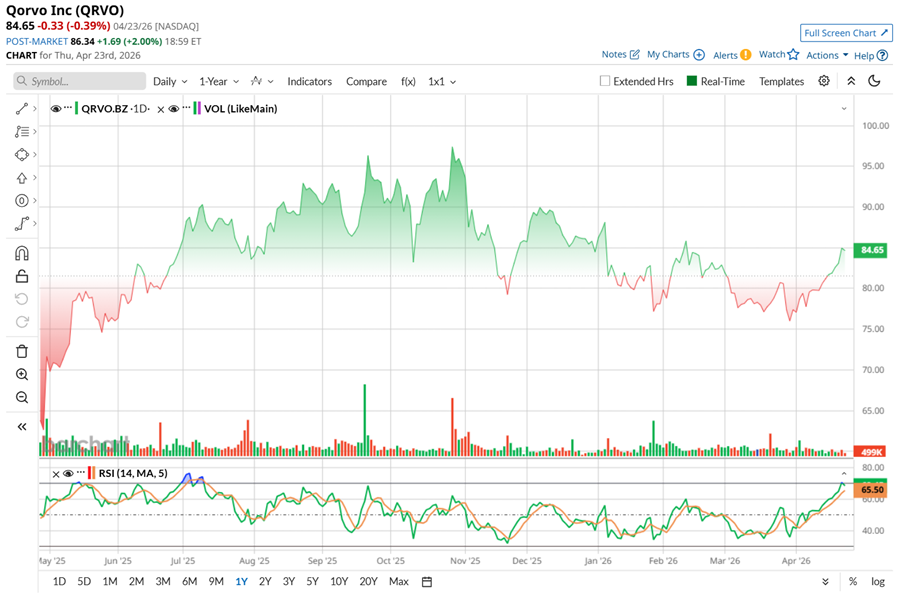Toggle VOL indicator visibility eye
Image resolution: width=902 pixels, height=593 pixels.
pyautogui.click(x=174, y=109)
